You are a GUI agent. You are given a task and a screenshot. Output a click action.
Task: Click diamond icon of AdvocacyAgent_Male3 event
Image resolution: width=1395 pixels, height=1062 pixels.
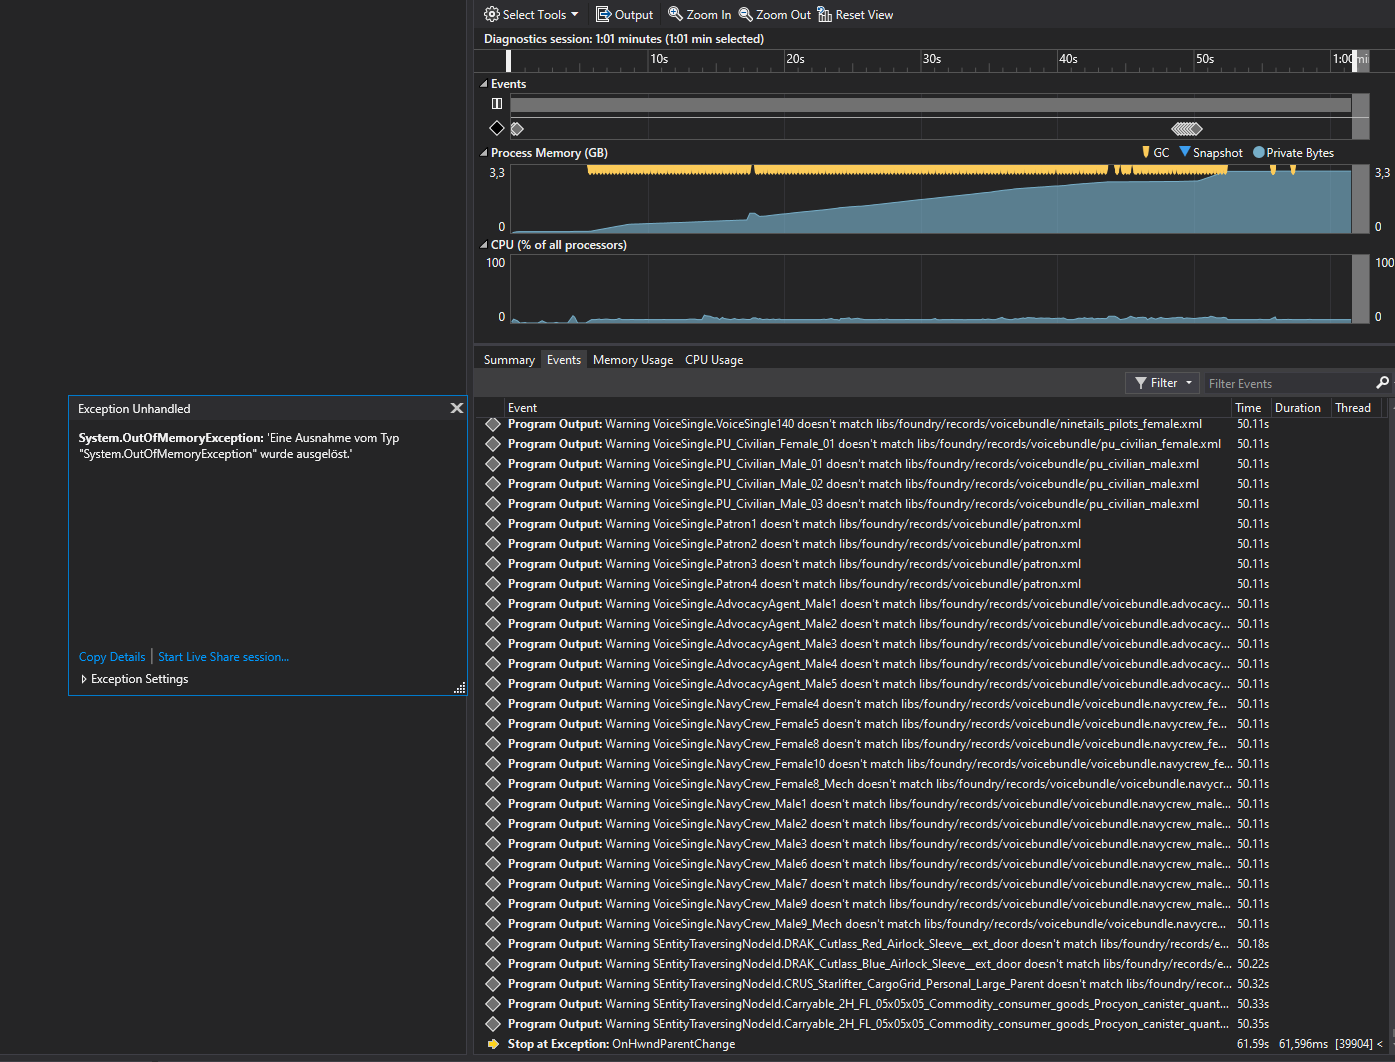493,644
